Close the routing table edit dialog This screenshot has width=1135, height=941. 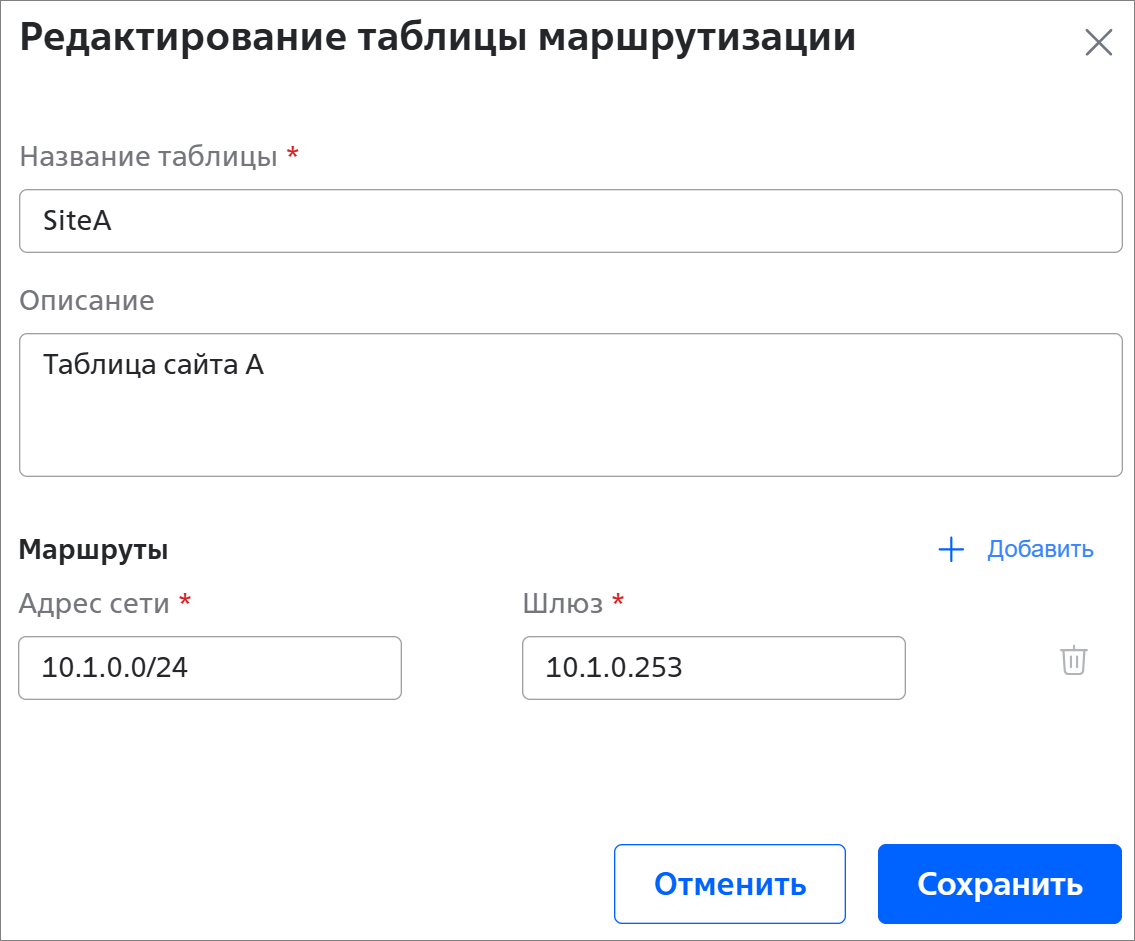[1098, 43]
